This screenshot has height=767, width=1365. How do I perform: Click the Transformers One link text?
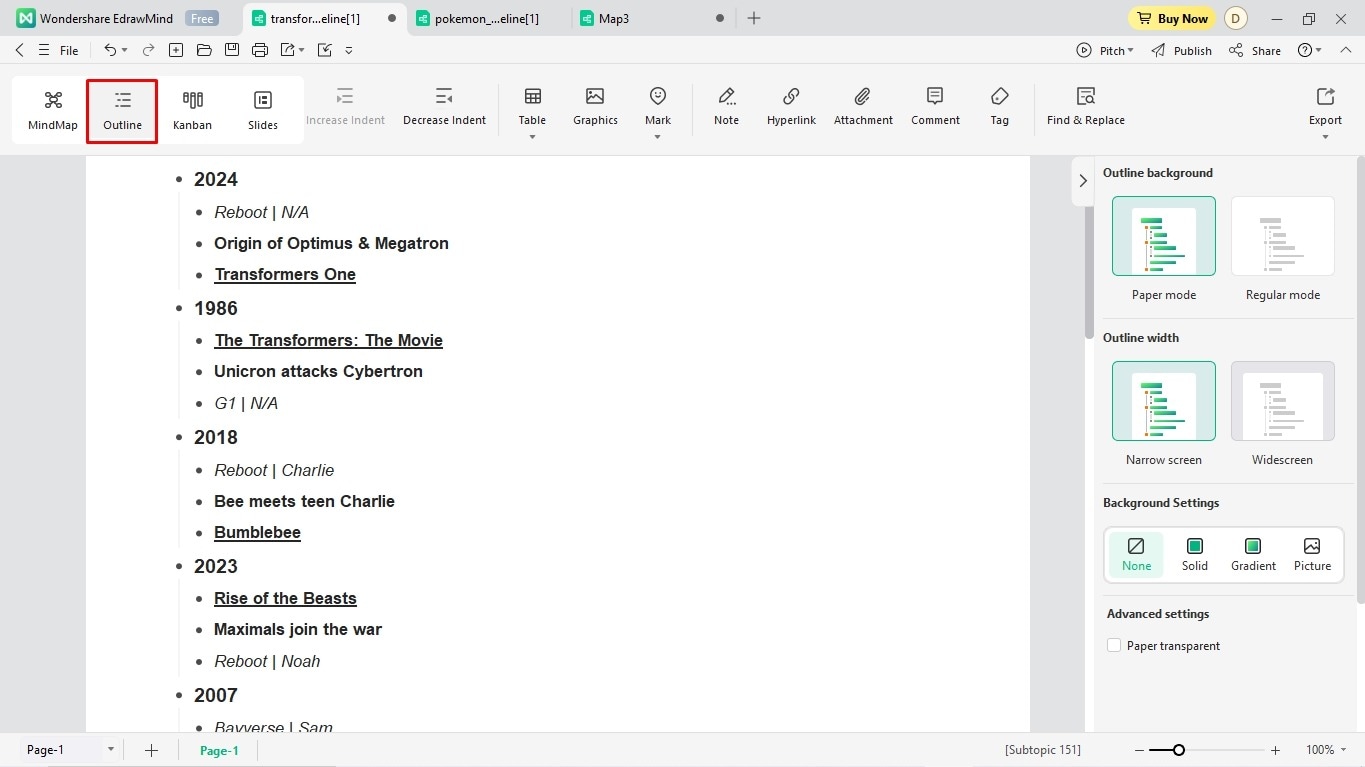pyautogui.click(x=285, y=274)
